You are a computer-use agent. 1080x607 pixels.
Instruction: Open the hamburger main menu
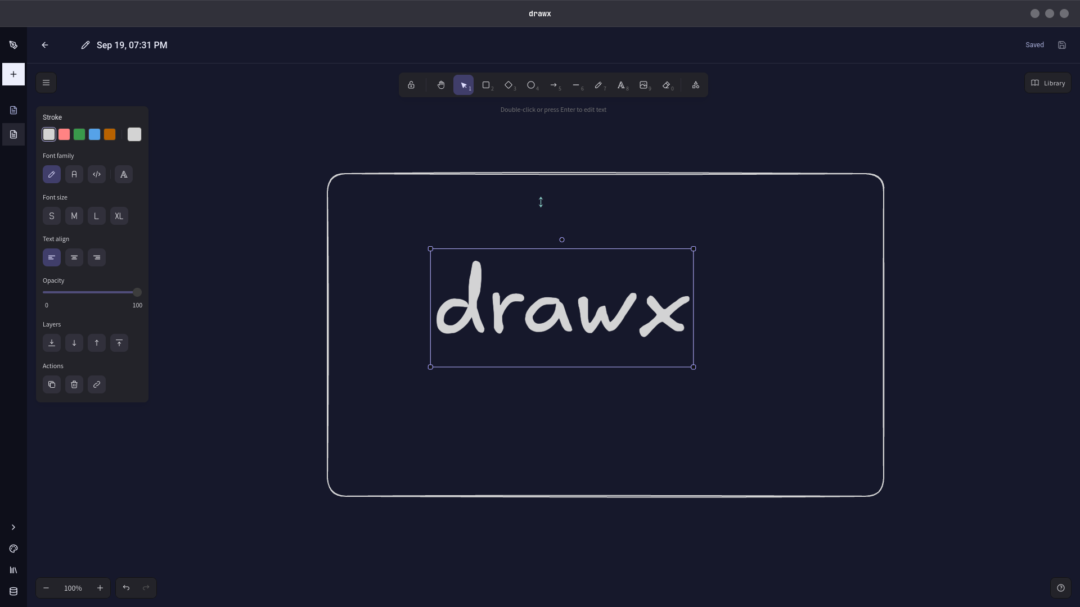[46, 83]
